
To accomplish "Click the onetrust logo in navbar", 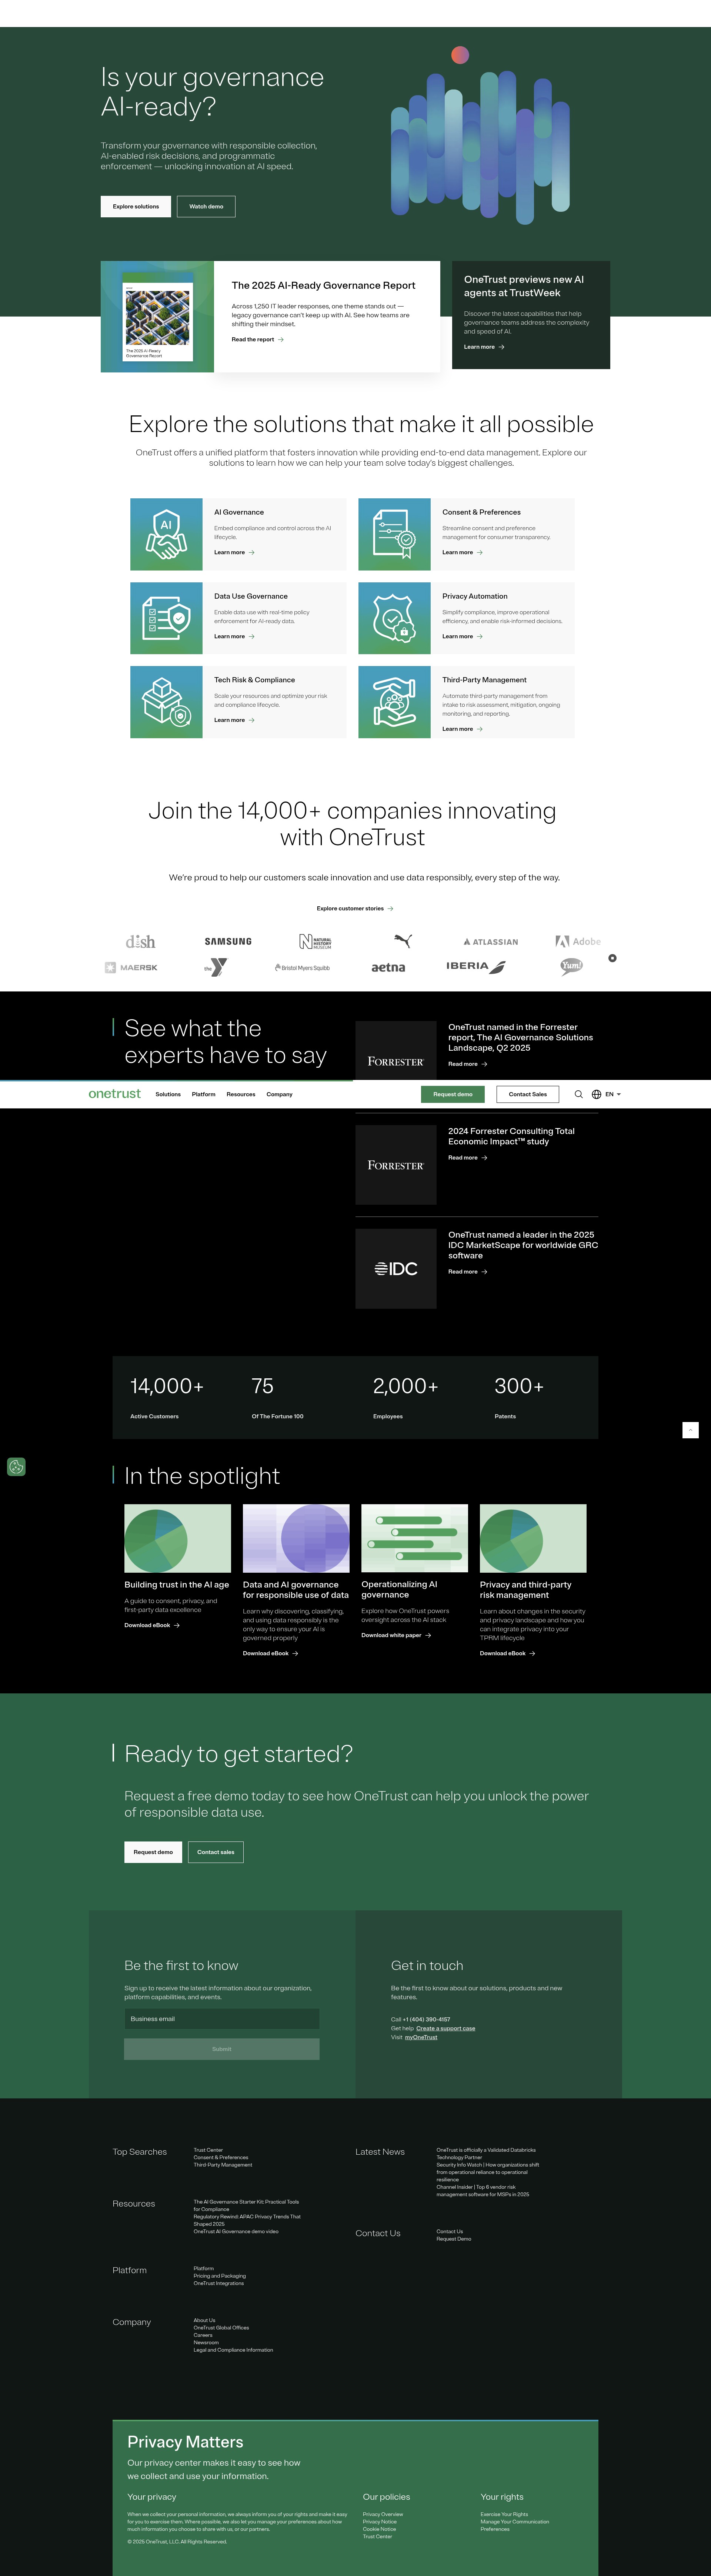I will 115,1094.
